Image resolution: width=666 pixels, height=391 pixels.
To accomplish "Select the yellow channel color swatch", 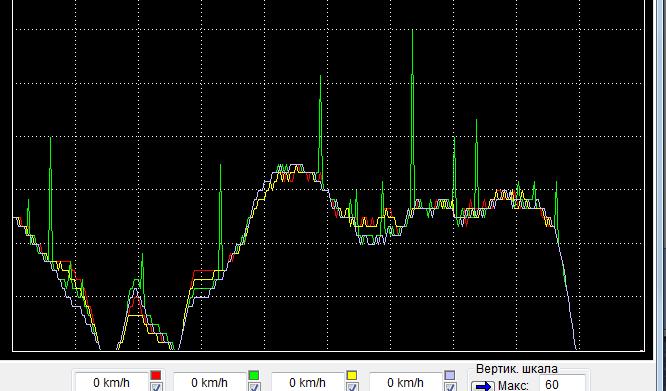I will pos(352,375).
